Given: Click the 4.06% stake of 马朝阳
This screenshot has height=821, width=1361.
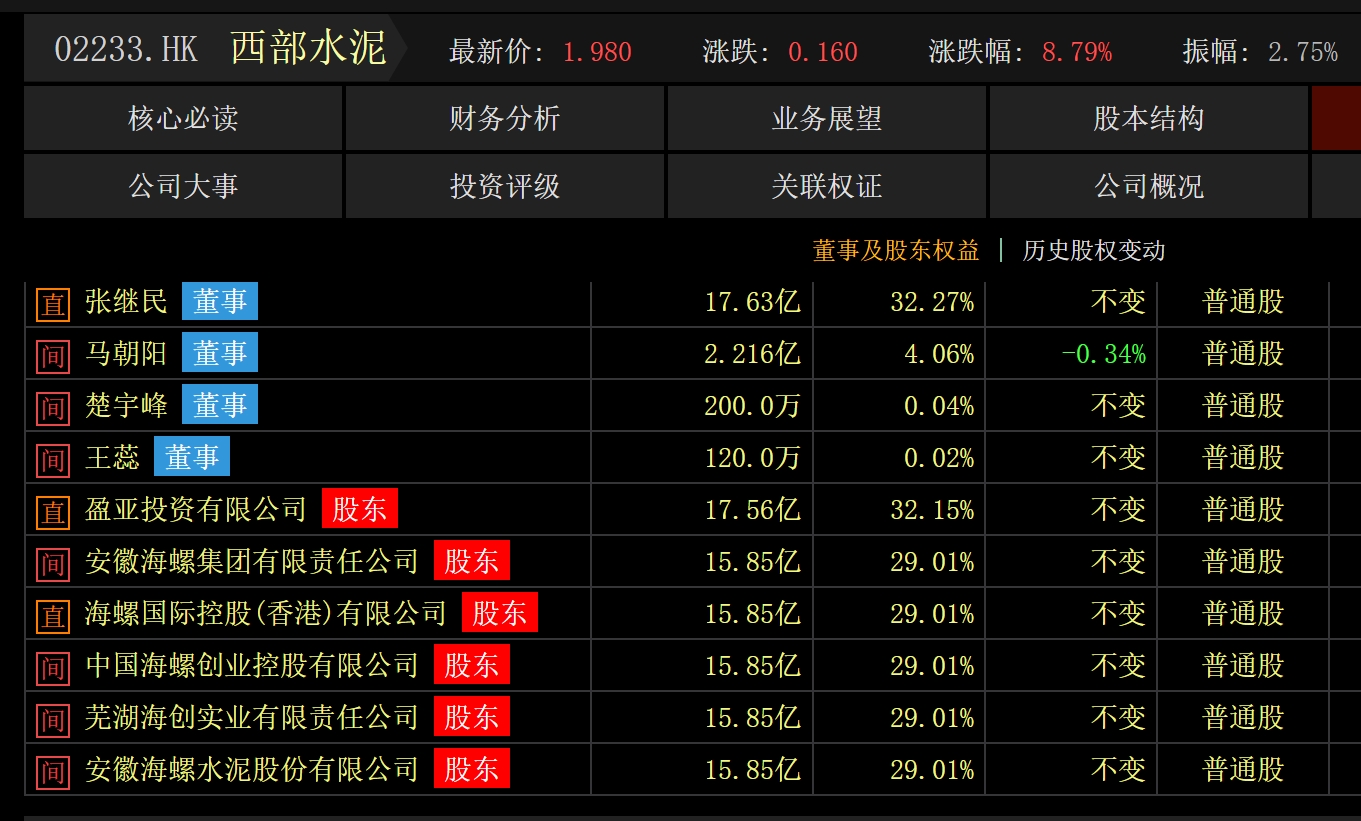Looking at the screenshot, I should tap(939, 354).
